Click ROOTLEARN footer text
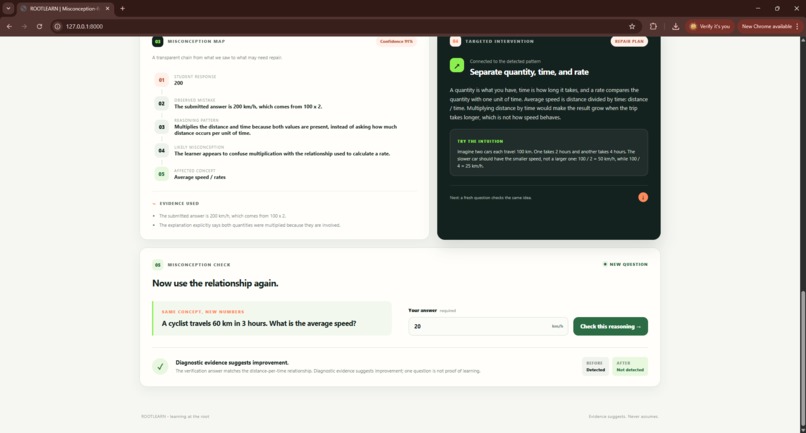The height and width of the screenshot is (433, 806). pyautogui.click(x=175, y=417)
